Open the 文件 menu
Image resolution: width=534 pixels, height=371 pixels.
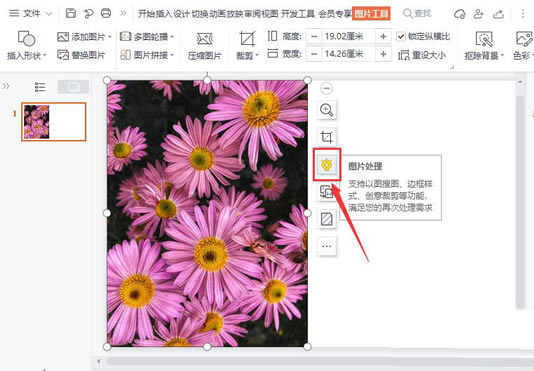(x=30, y=14)
